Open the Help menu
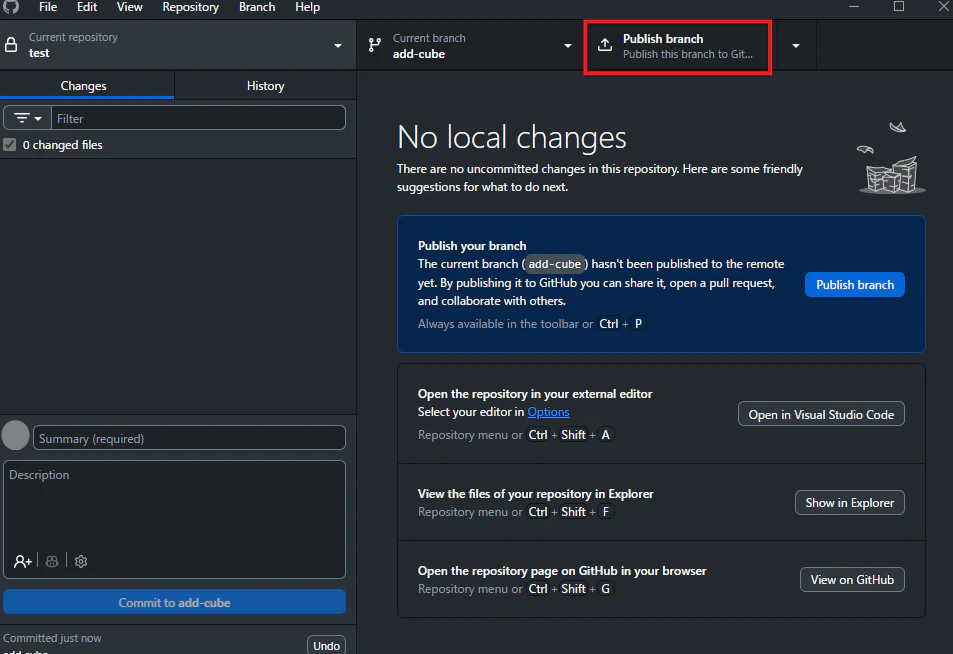The image size is (953, 654). 308,7
